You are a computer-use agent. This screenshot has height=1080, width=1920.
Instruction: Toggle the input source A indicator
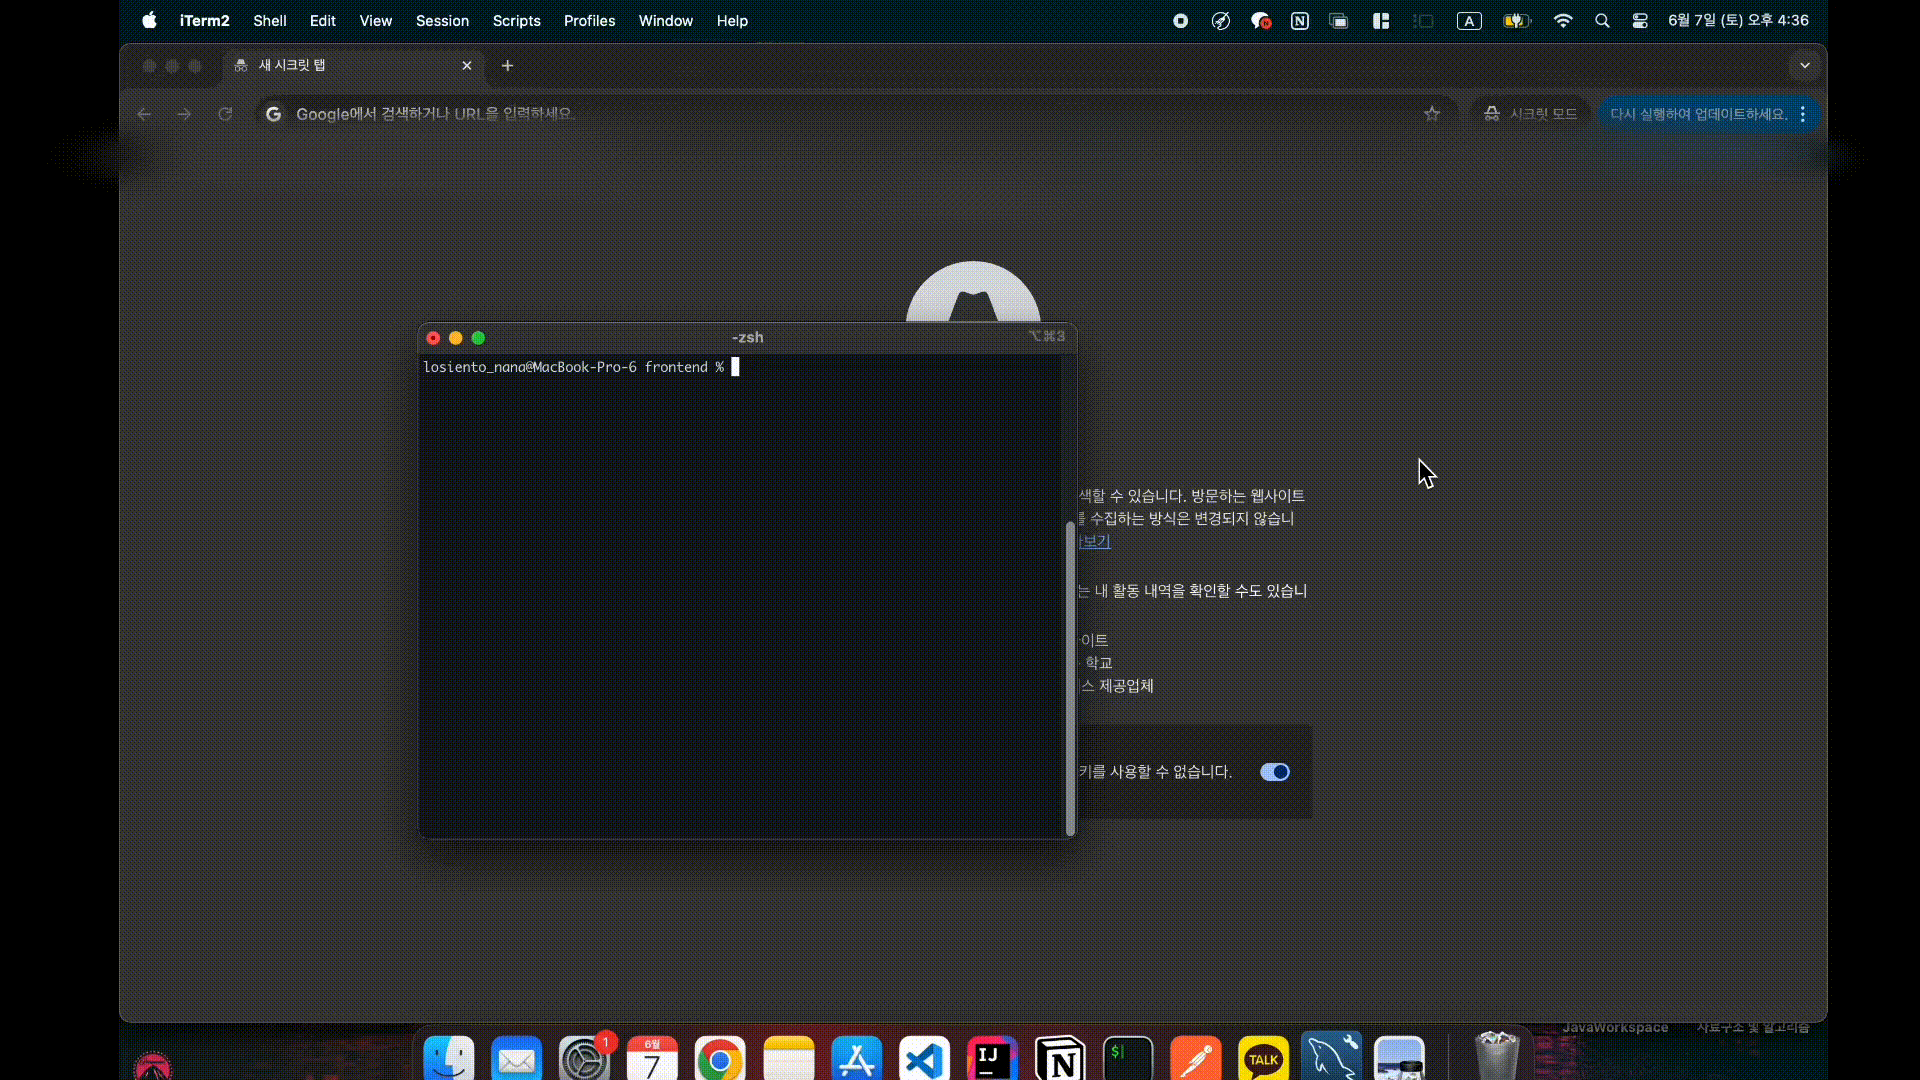tap(1469, 21)
